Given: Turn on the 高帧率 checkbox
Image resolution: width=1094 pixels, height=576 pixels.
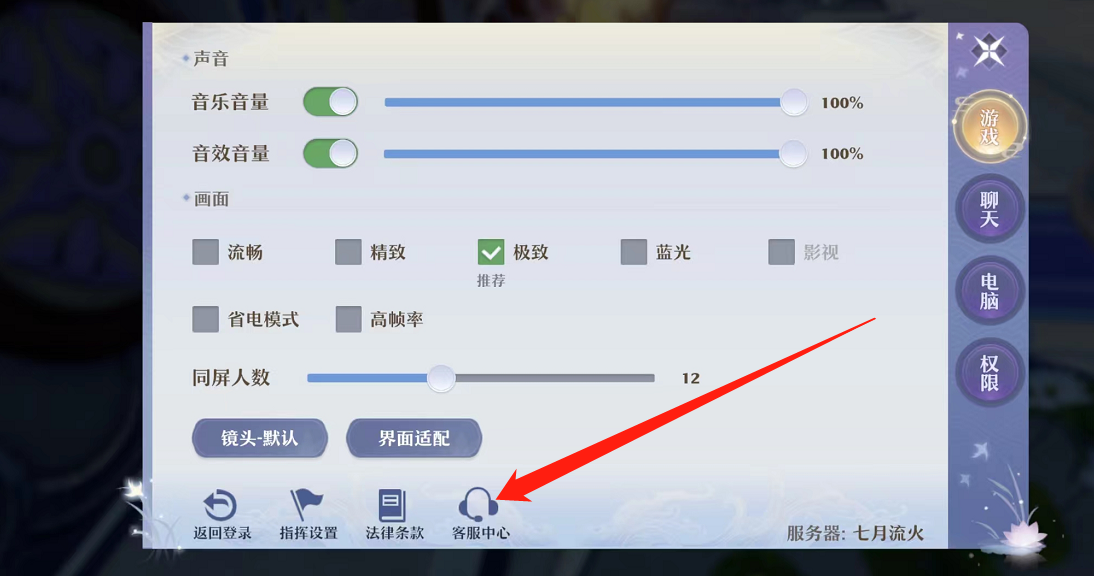Looking at the screenshot, I should coord(348,319).
